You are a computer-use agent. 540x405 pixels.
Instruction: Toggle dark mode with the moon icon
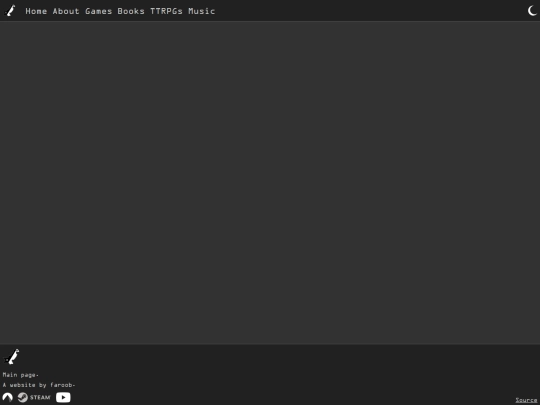532,11
